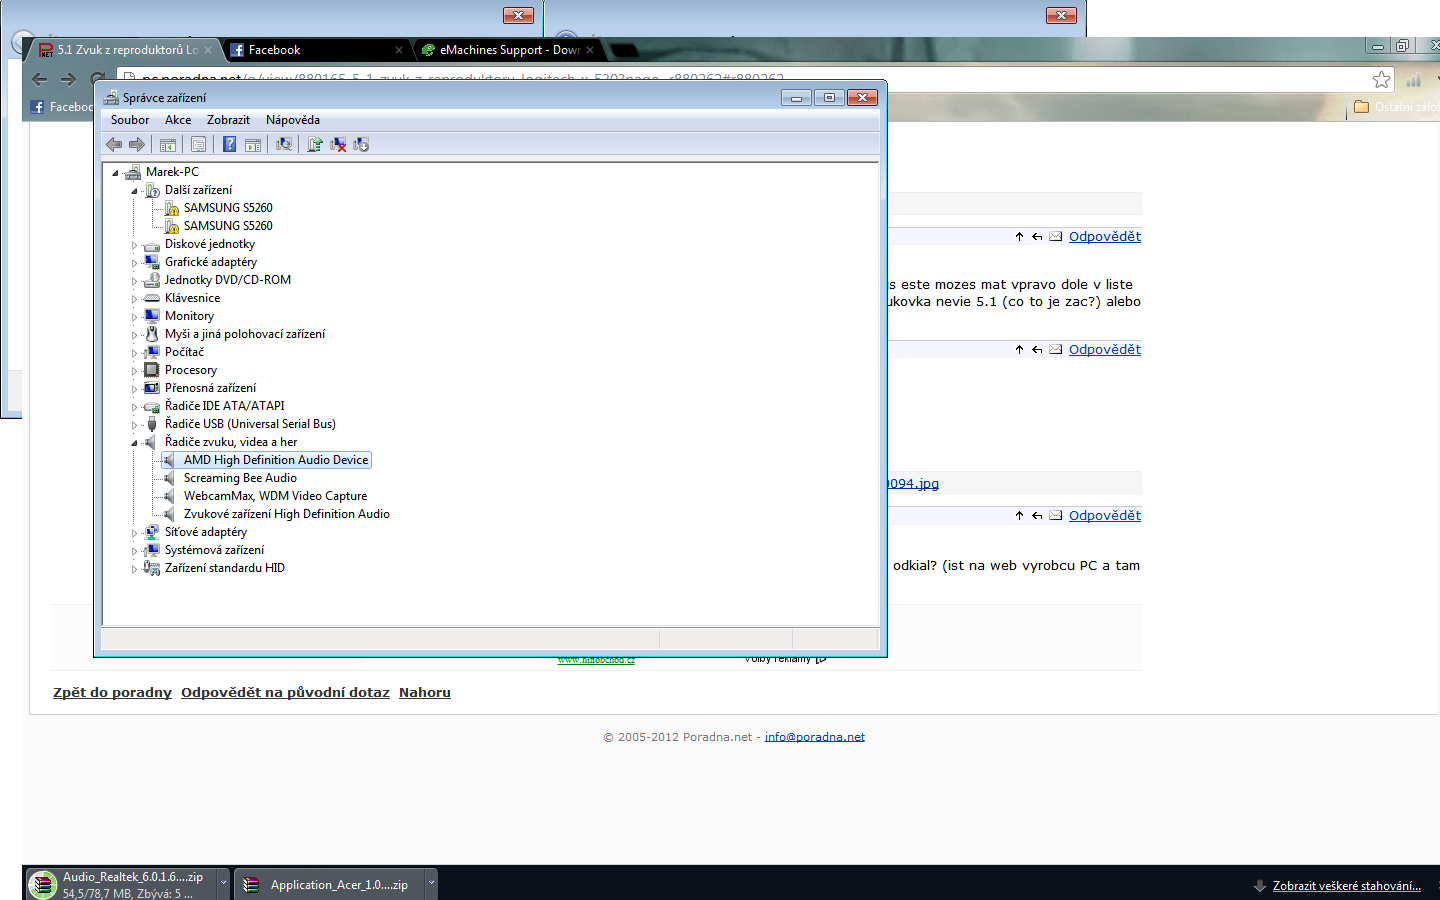
Task: Click the blue Help question mark icon
Action: [229, 145]
